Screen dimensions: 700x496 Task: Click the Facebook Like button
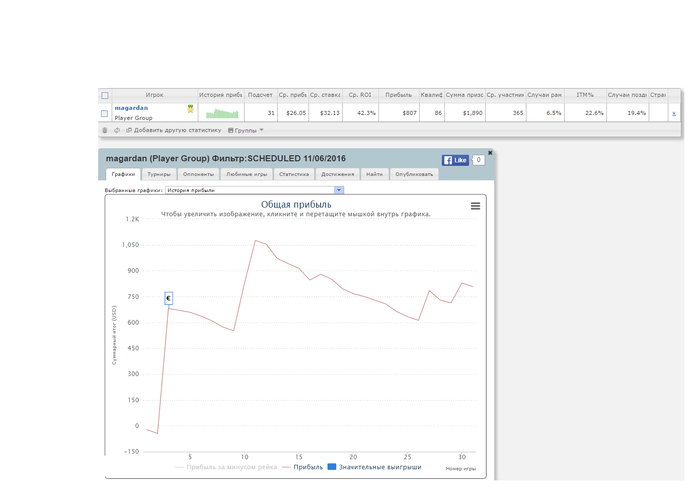(x=455, y=160)
